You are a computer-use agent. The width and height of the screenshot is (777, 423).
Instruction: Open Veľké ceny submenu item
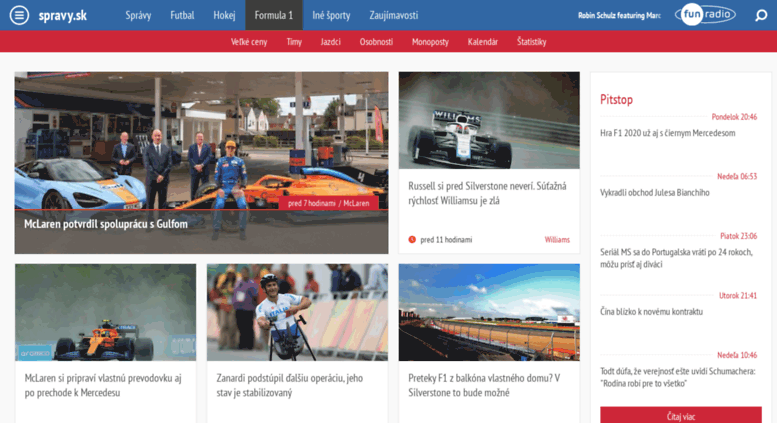coord(249,42)
